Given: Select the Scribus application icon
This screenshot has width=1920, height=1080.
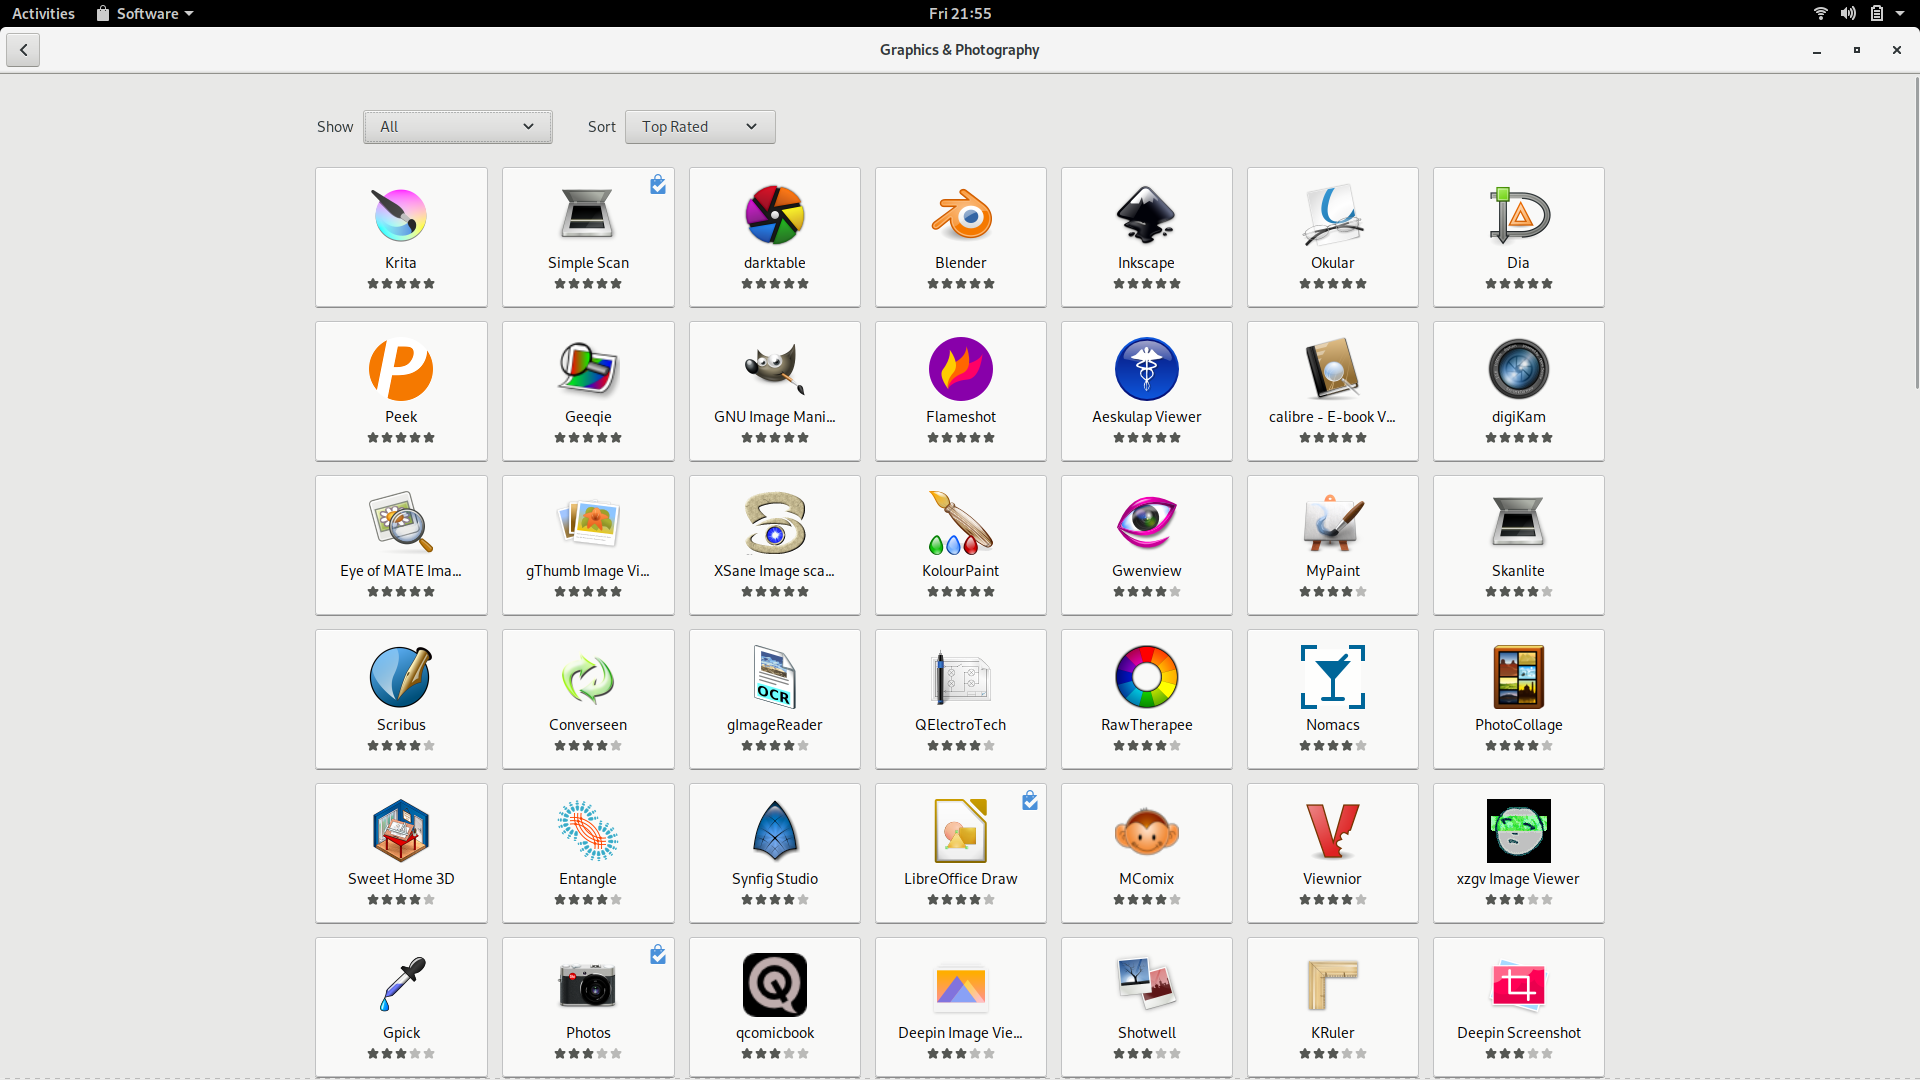Looking at the screenshot, I should (x=401, y=677).
